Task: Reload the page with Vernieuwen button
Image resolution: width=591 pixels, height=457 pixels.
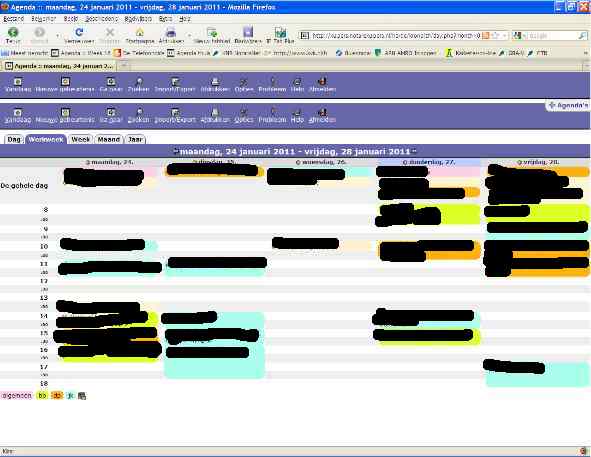Action: (x=79, y=35)
